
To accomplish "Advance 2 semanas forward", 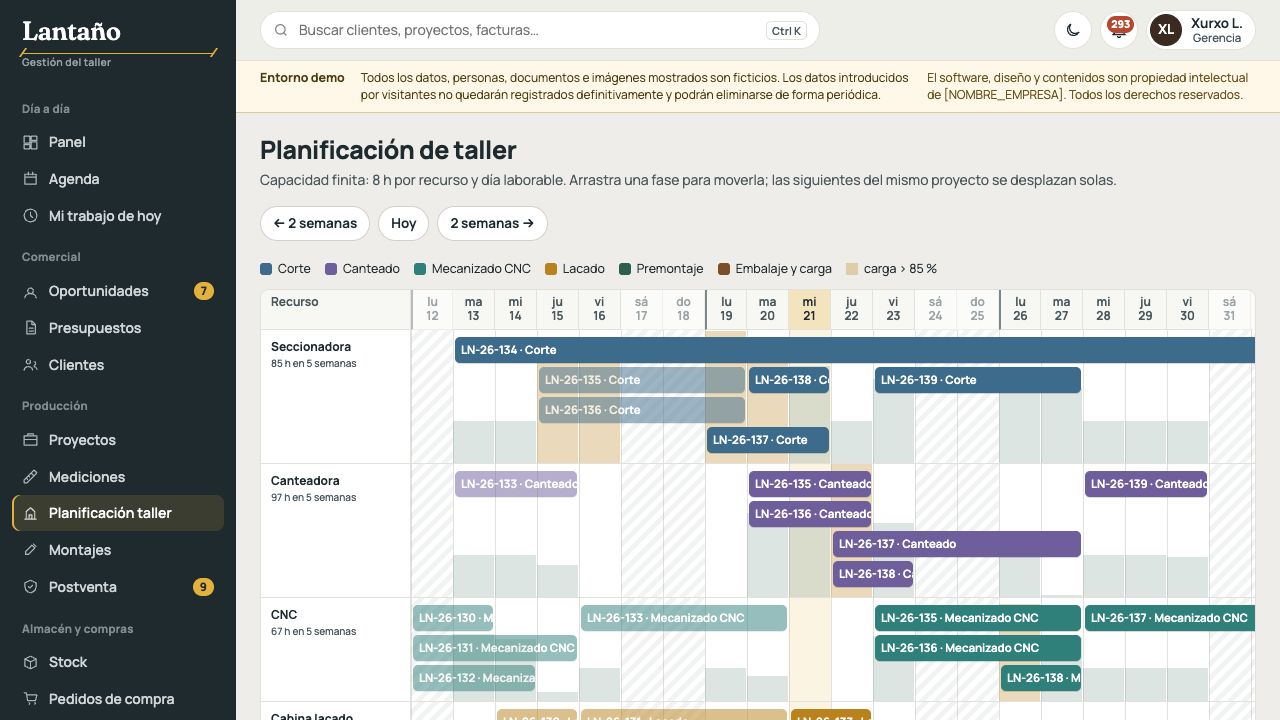I will coord(492,223).
